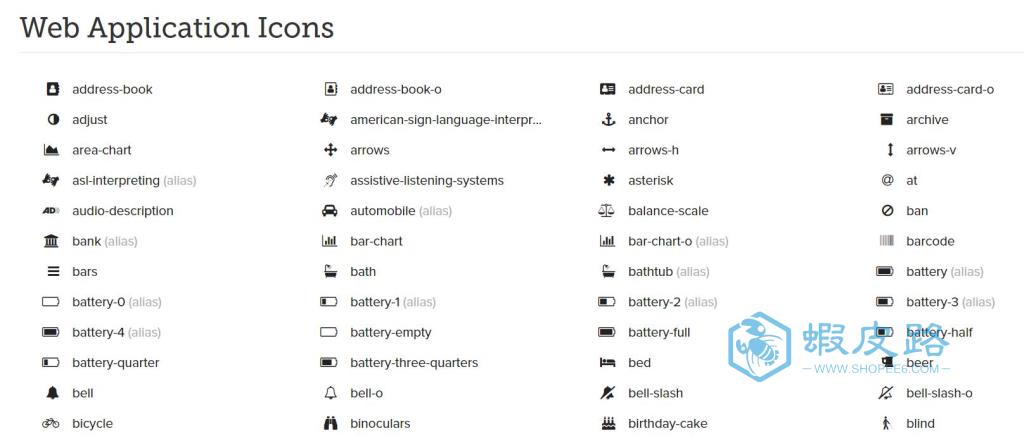
Task: Select the birthday-cake icon
Action: (608, 423)
